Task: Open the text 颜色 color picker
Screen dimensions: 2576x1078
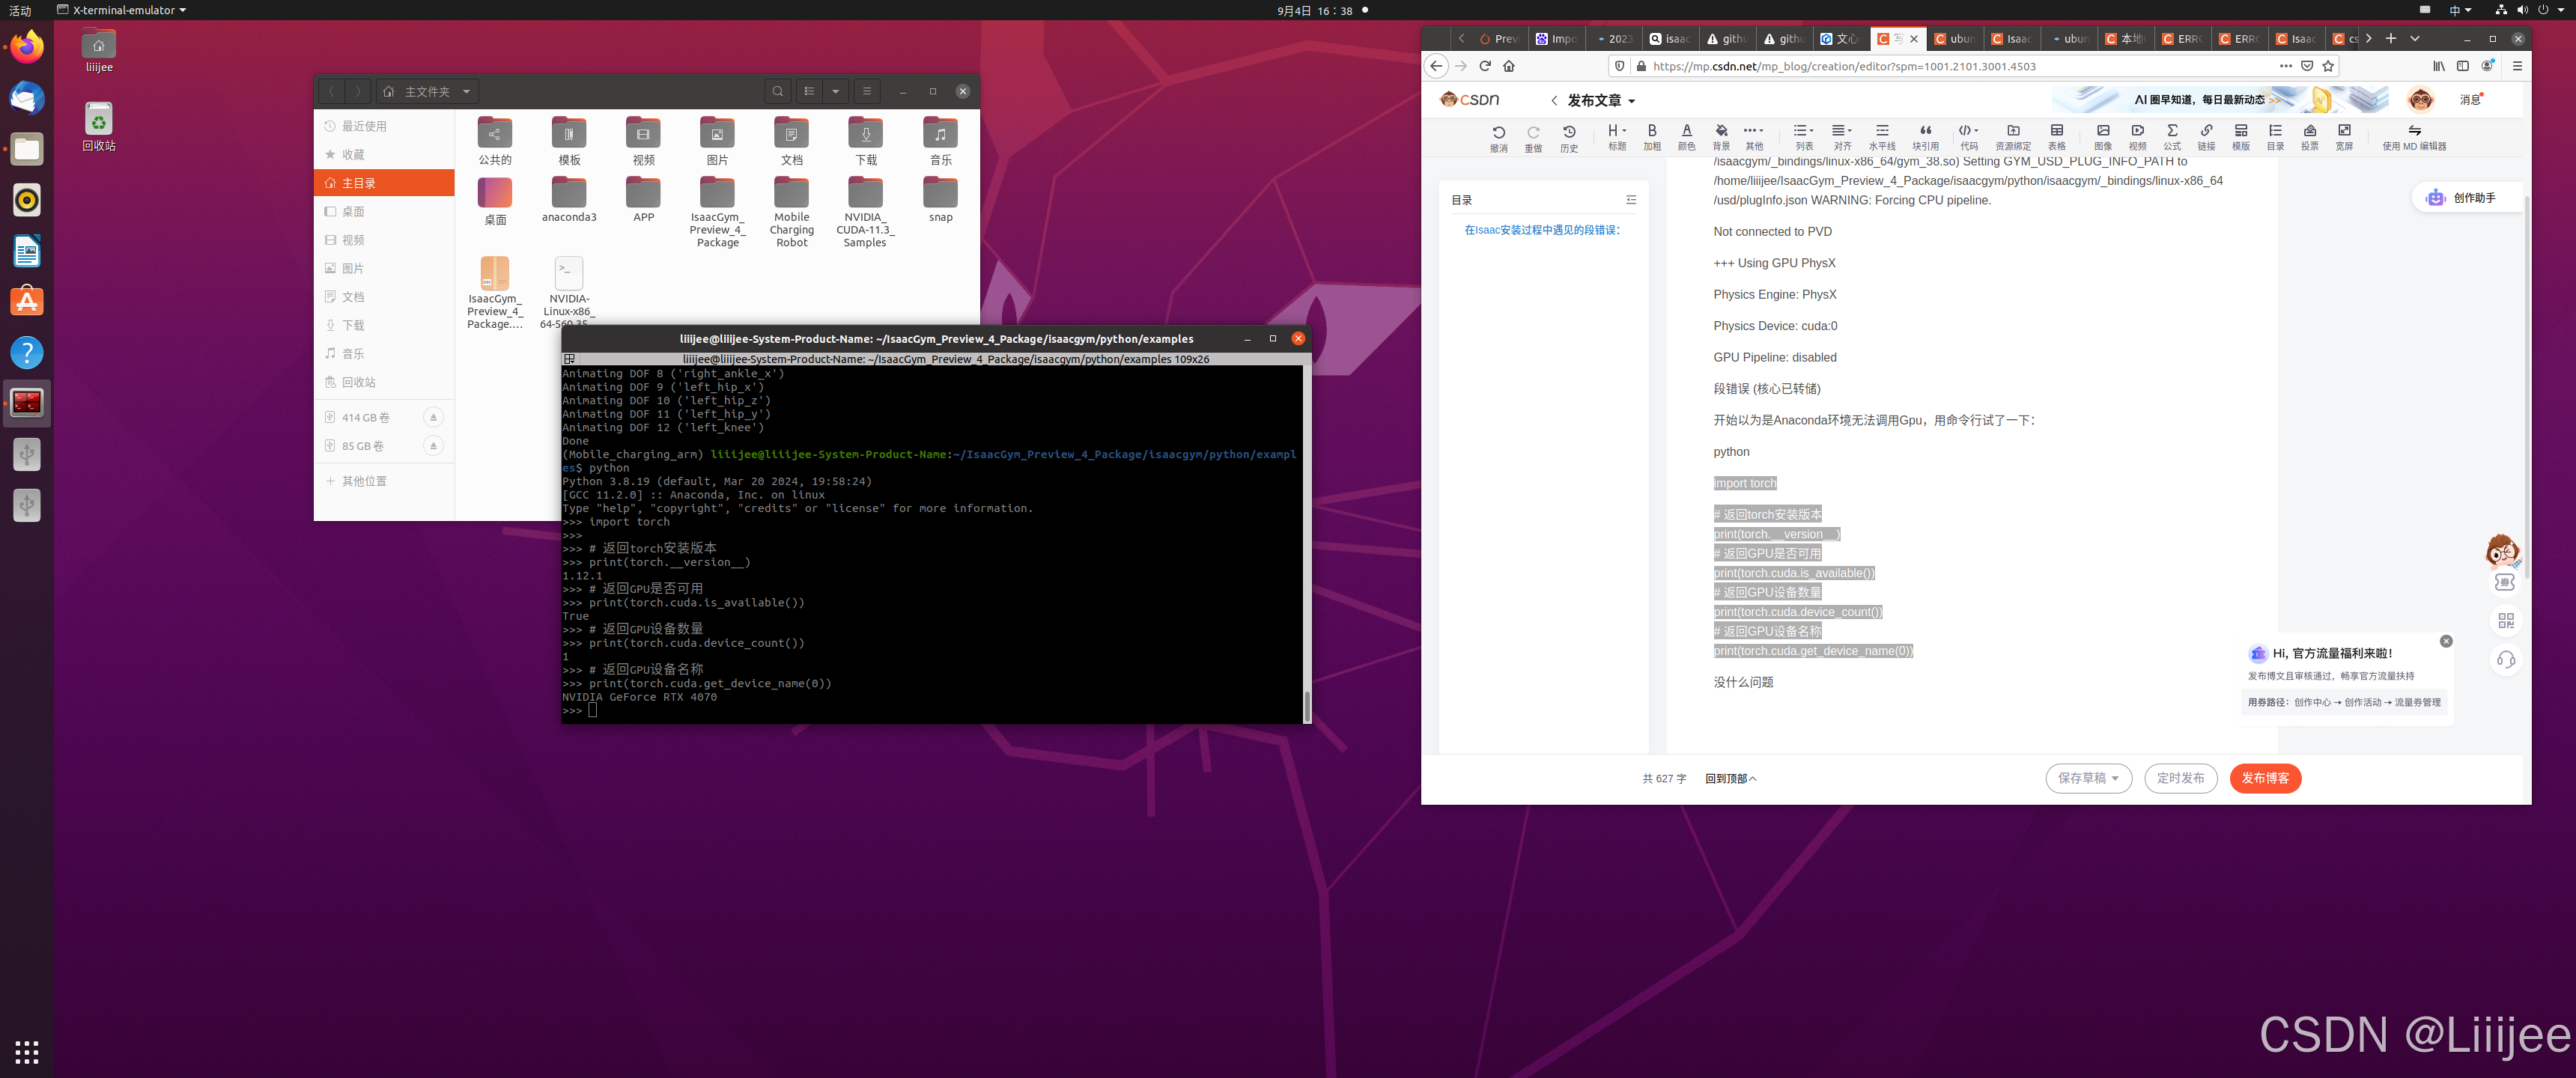Action: pos(1687,135)
